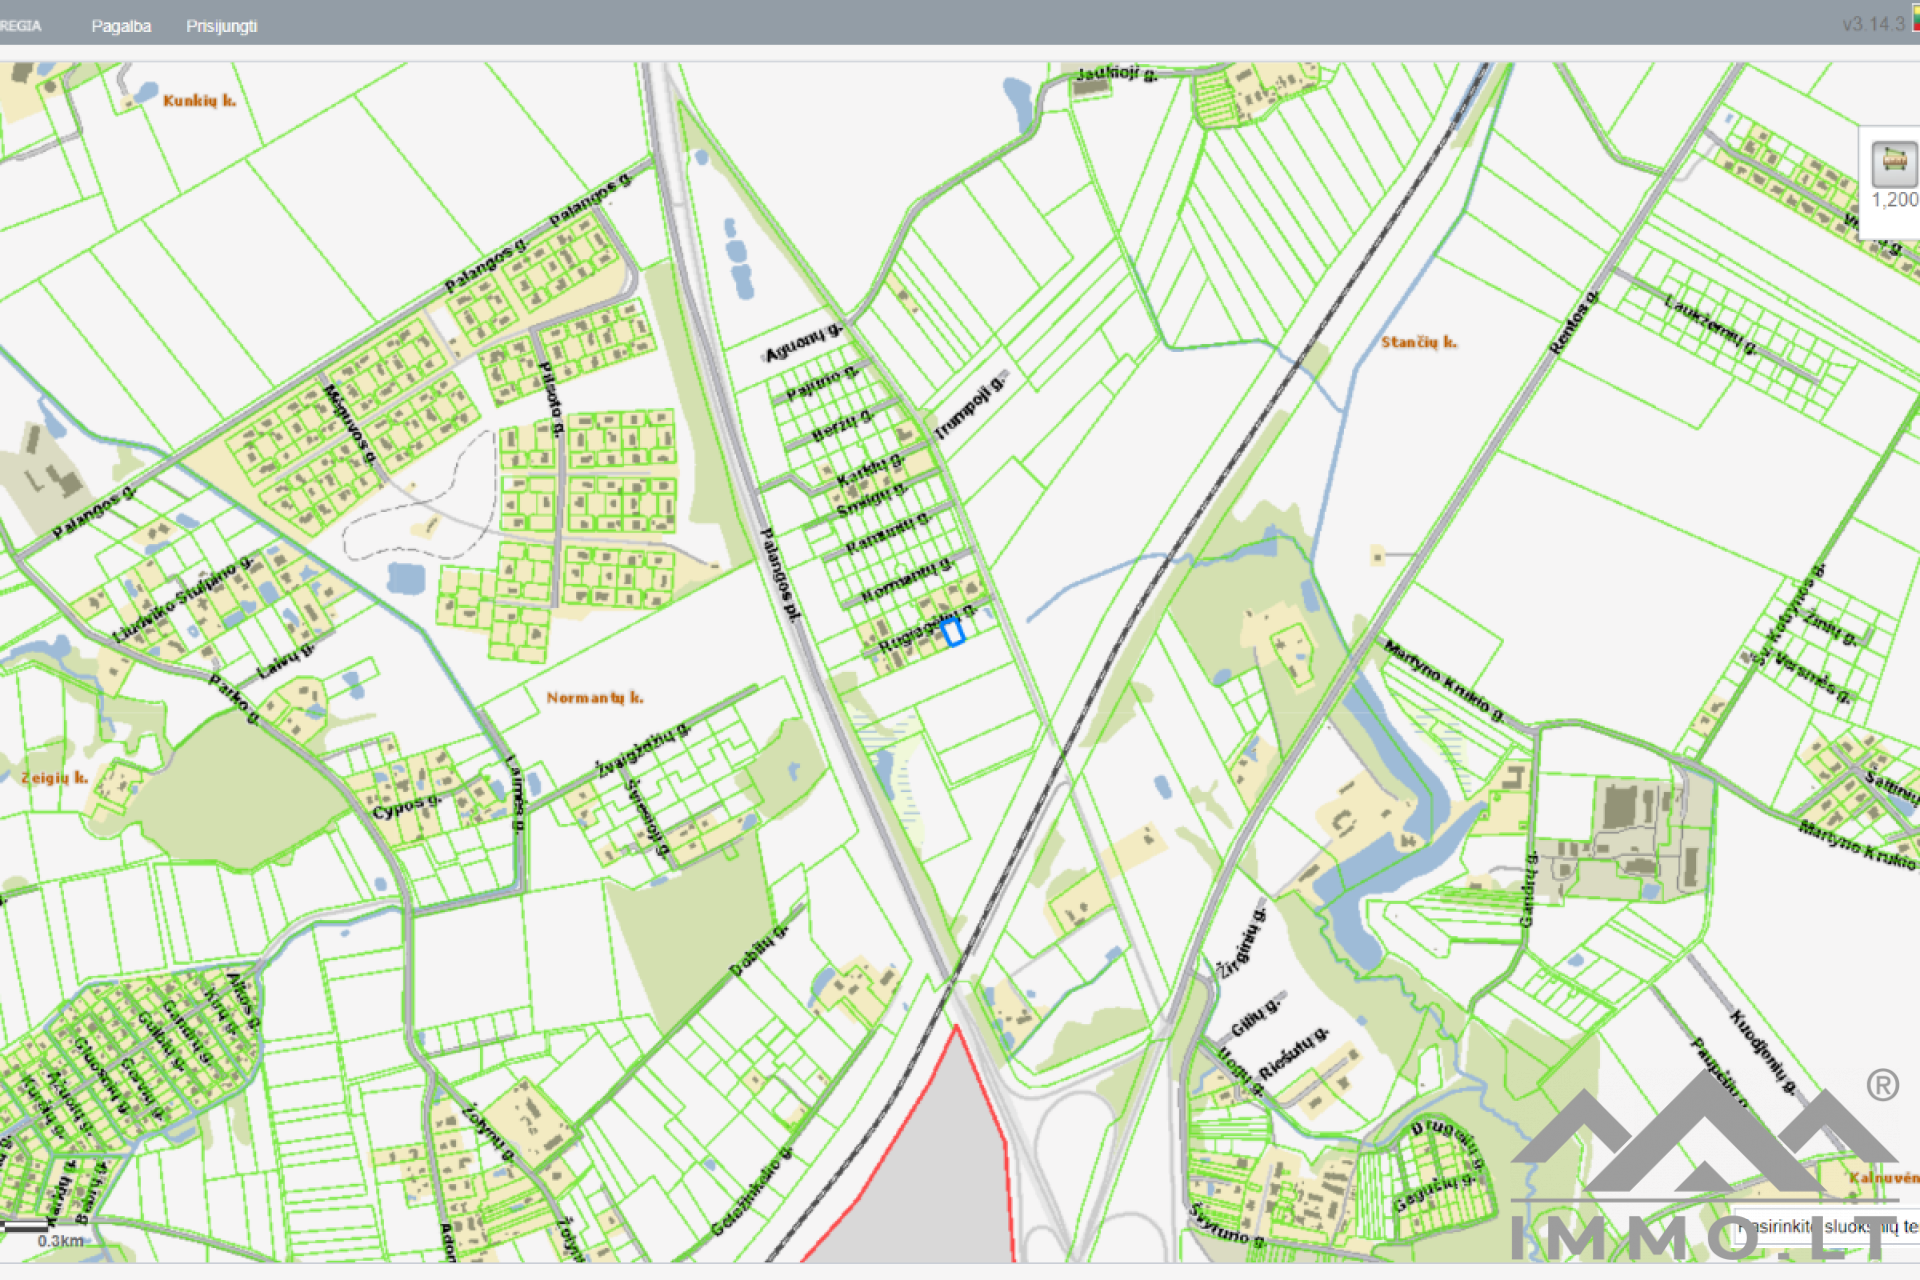Click the Cypos g. street label
Image resolution: width=1920 pixels, height=1280 pixels.
coord(406,807)
